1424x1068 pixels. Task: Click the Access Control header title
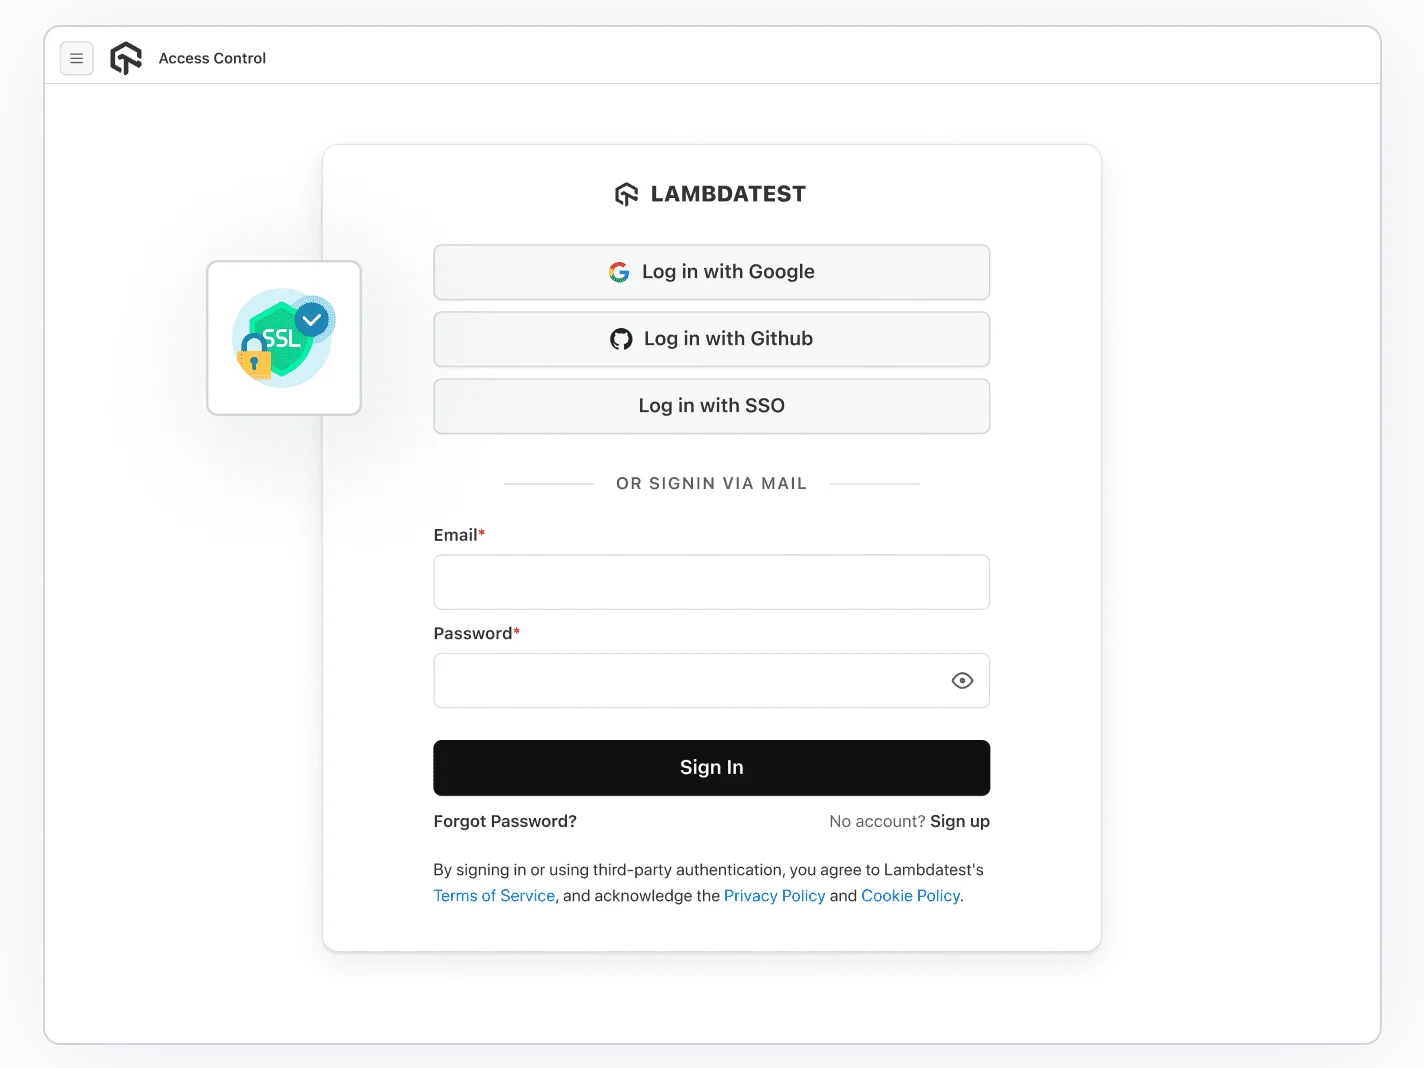pyautogui.click(x=212, y=58)
